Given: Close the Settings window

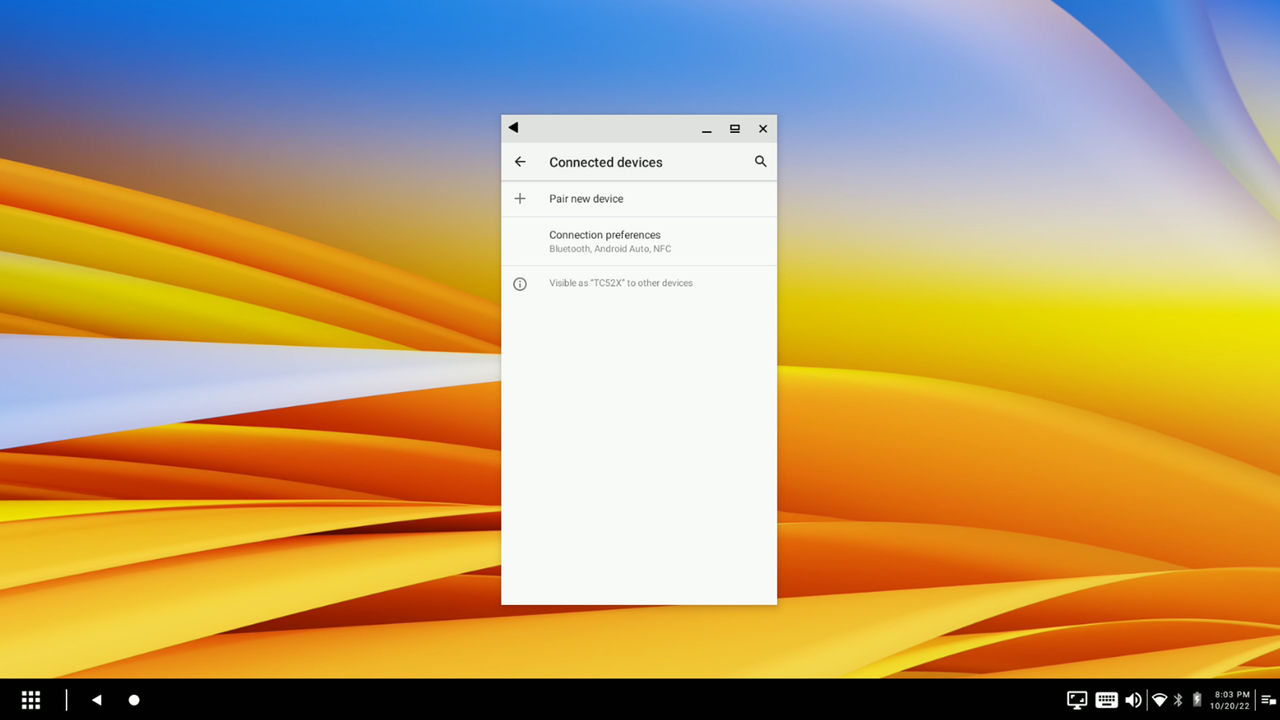Looking at the screenshot, I should click(763, 129).
